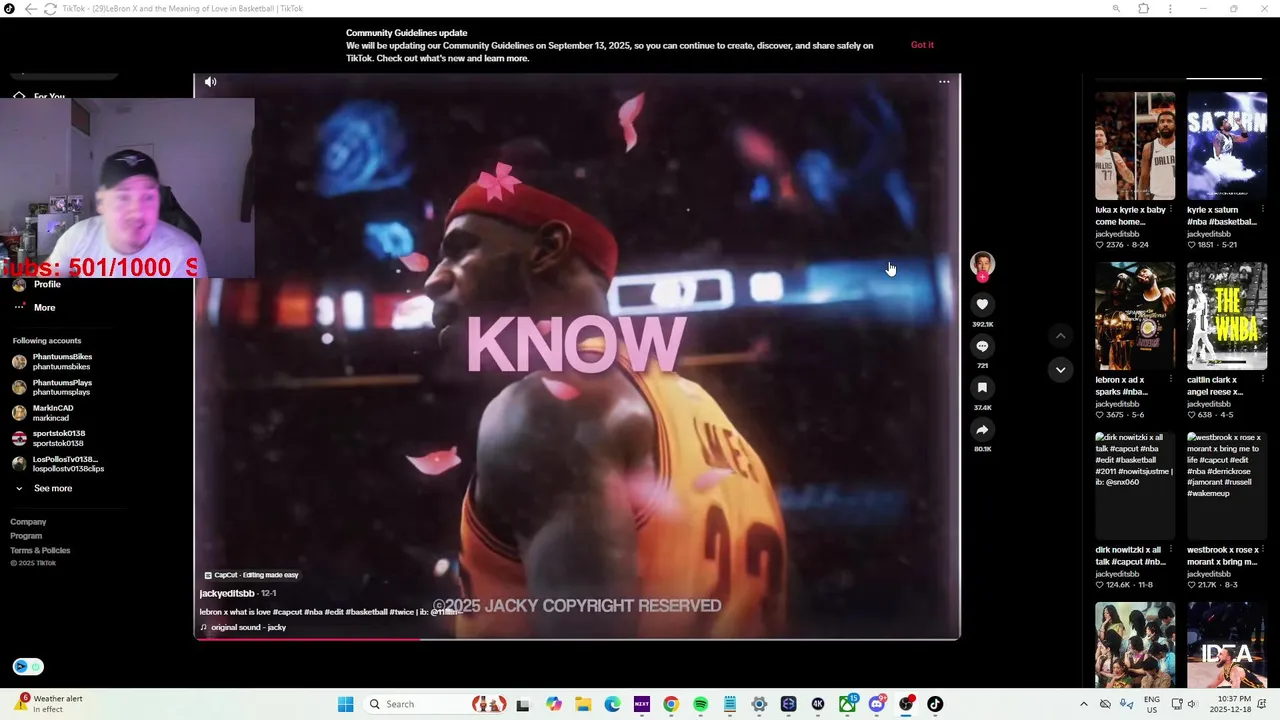Screen dimensions: 1280x720
Task: Expand following list with See more
Action: [x=43, y=489]
